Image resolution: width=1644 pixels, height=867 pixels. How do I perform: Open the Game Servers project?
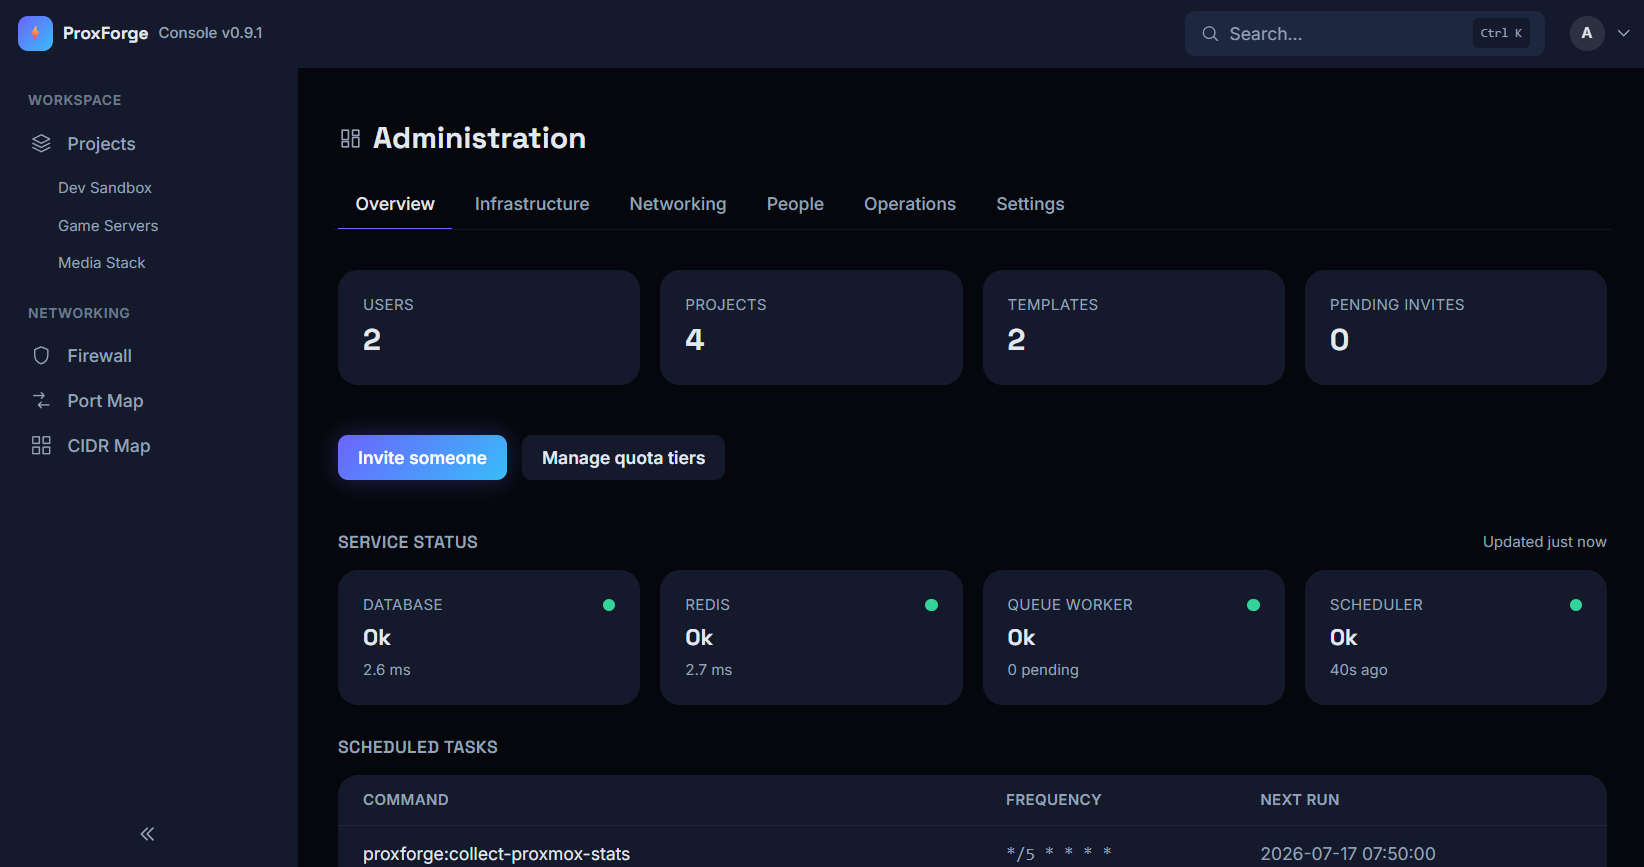click(108, 226)
